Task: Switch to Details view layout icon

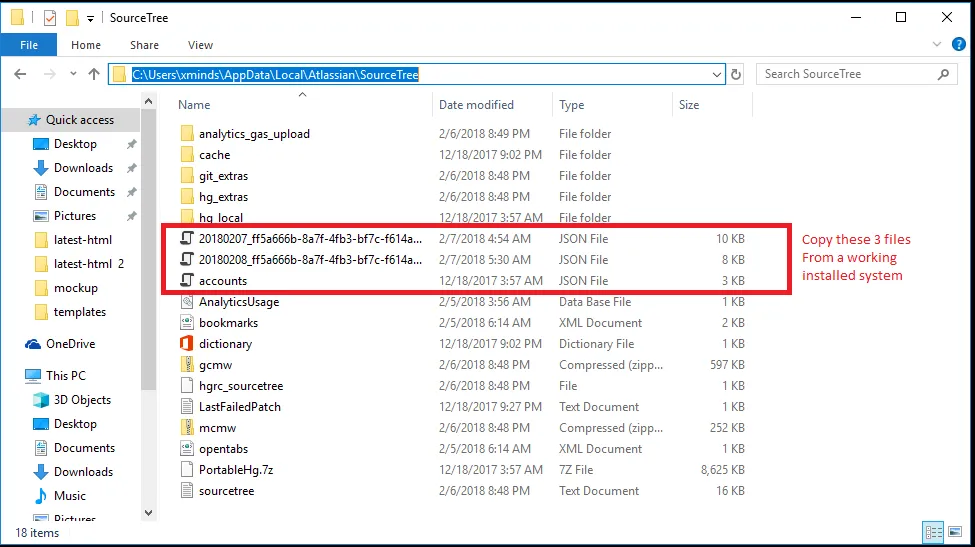Action: pos(933,532)
